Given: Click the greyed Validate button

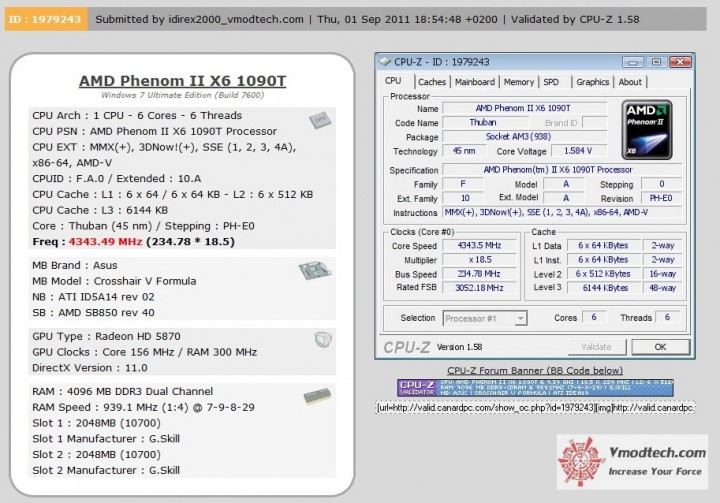Looking at the screenshot, I should 596,347.
